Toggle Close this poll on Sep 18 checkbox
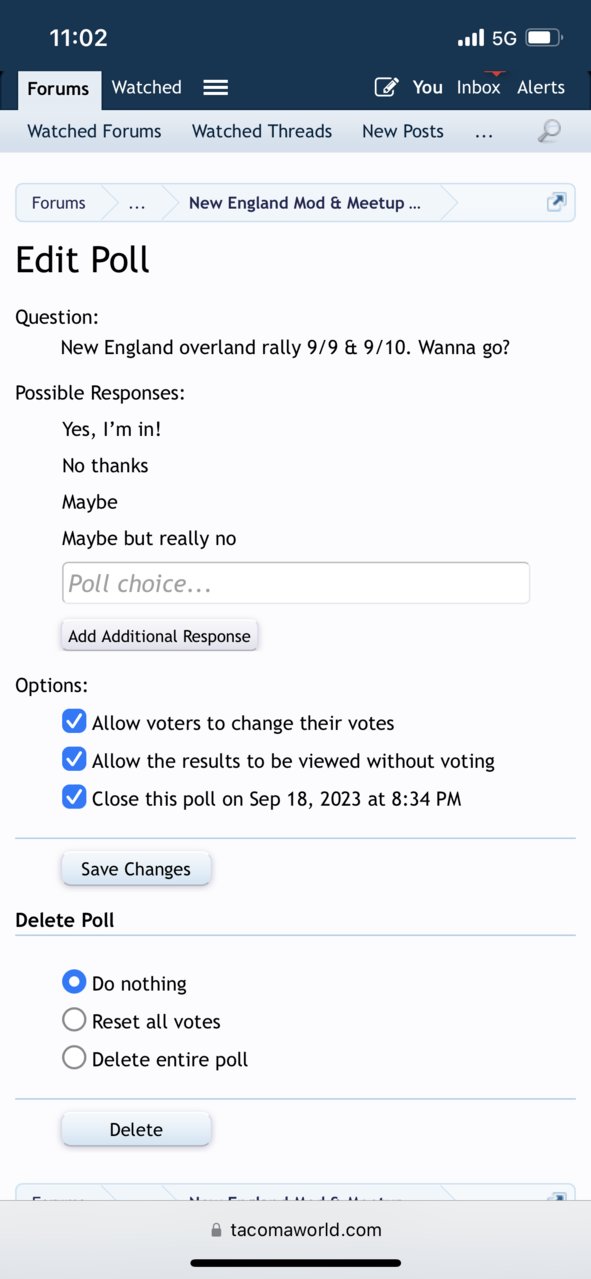Screen dimensions: 591x1279 pyautogui.click(x=74, y=797)
